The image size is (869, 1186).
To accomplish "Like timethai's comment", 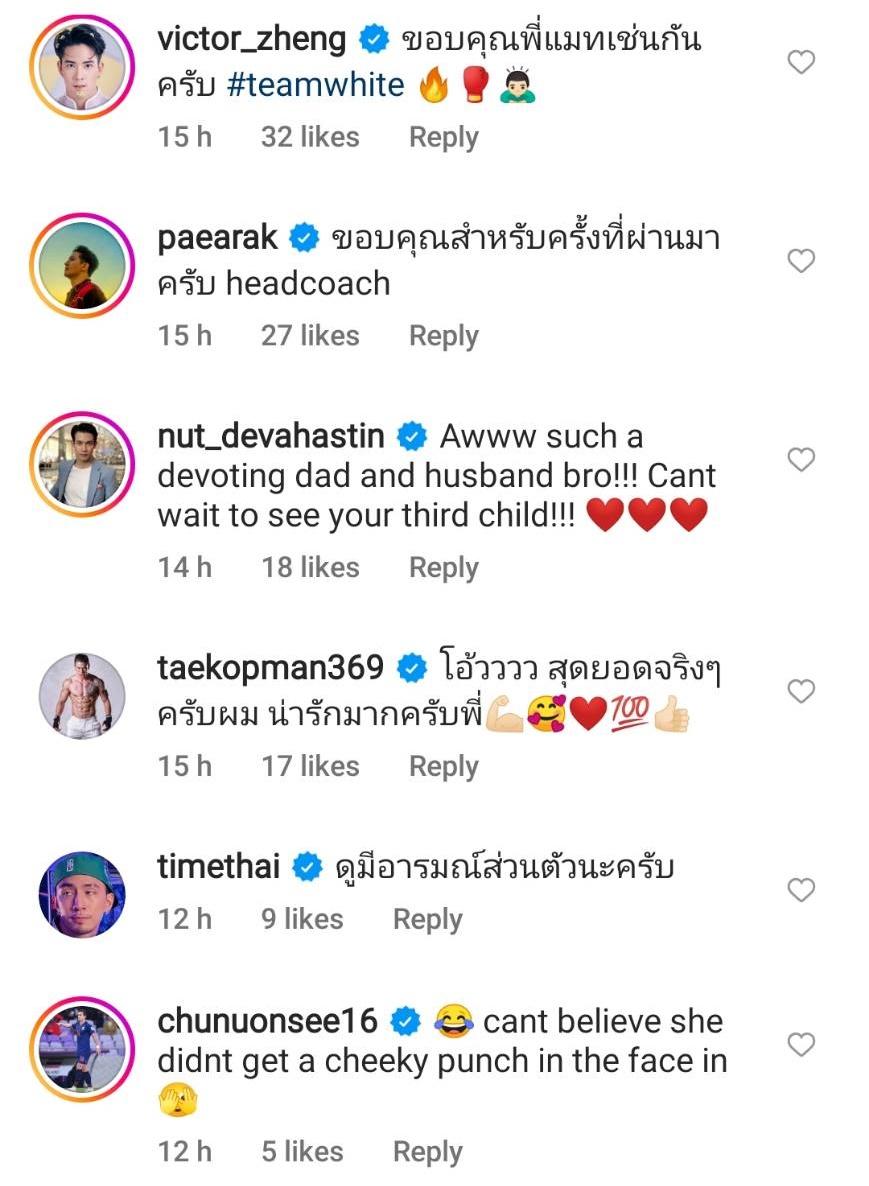I will 801,890.
